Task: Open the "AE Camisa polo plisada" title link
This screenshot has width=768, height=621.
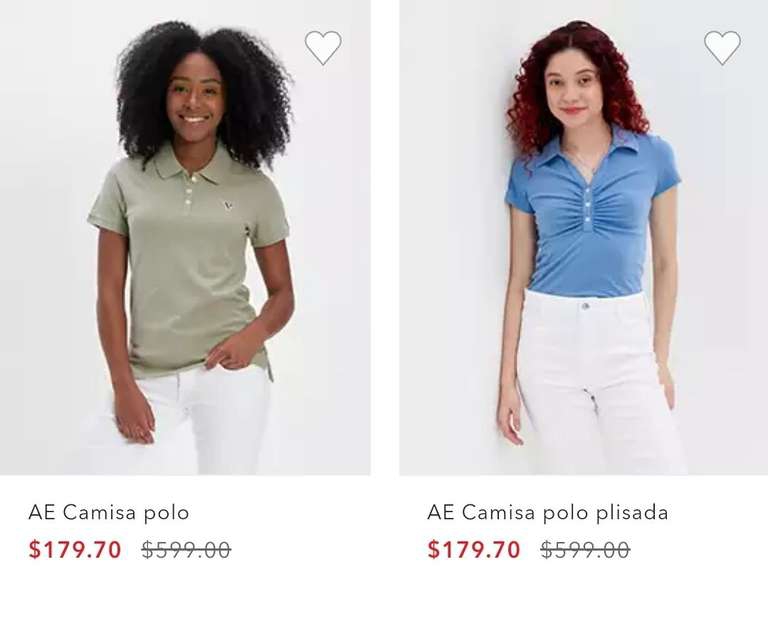Action: pyautogui.click(x=548, y=513)
